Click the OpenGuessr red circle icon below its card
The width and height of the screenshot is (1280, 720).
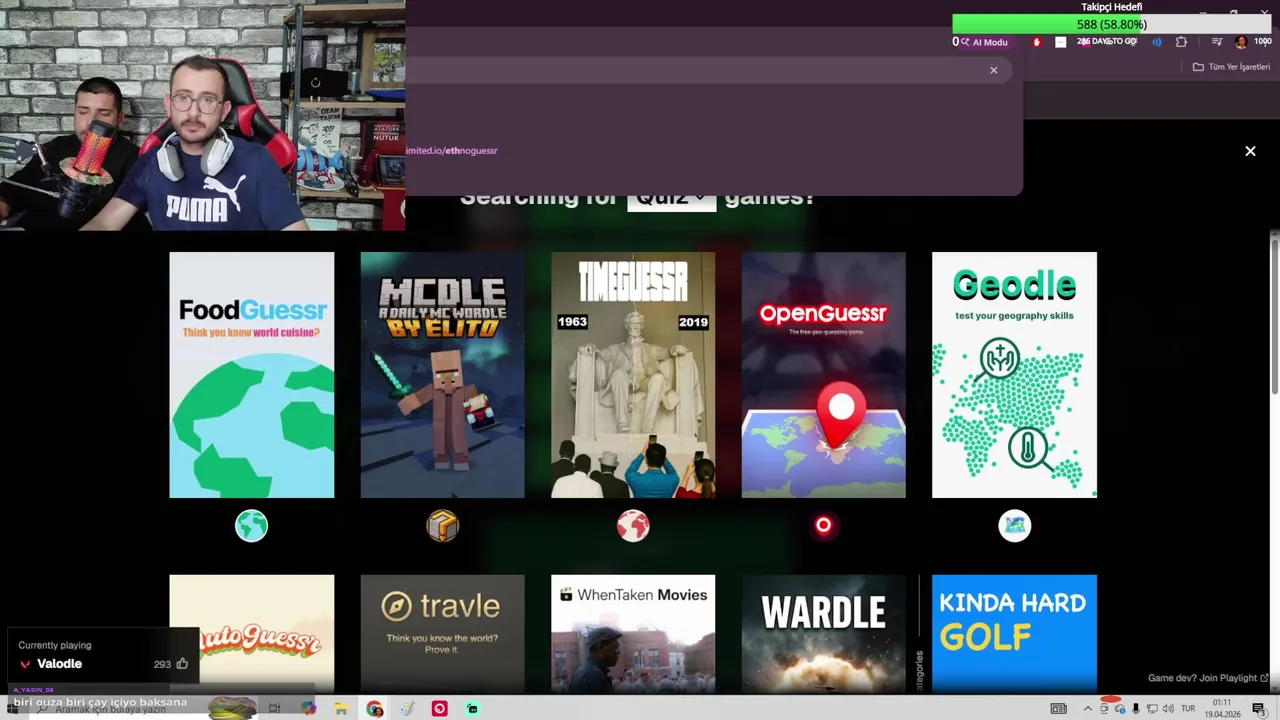[x=824, y=526]
